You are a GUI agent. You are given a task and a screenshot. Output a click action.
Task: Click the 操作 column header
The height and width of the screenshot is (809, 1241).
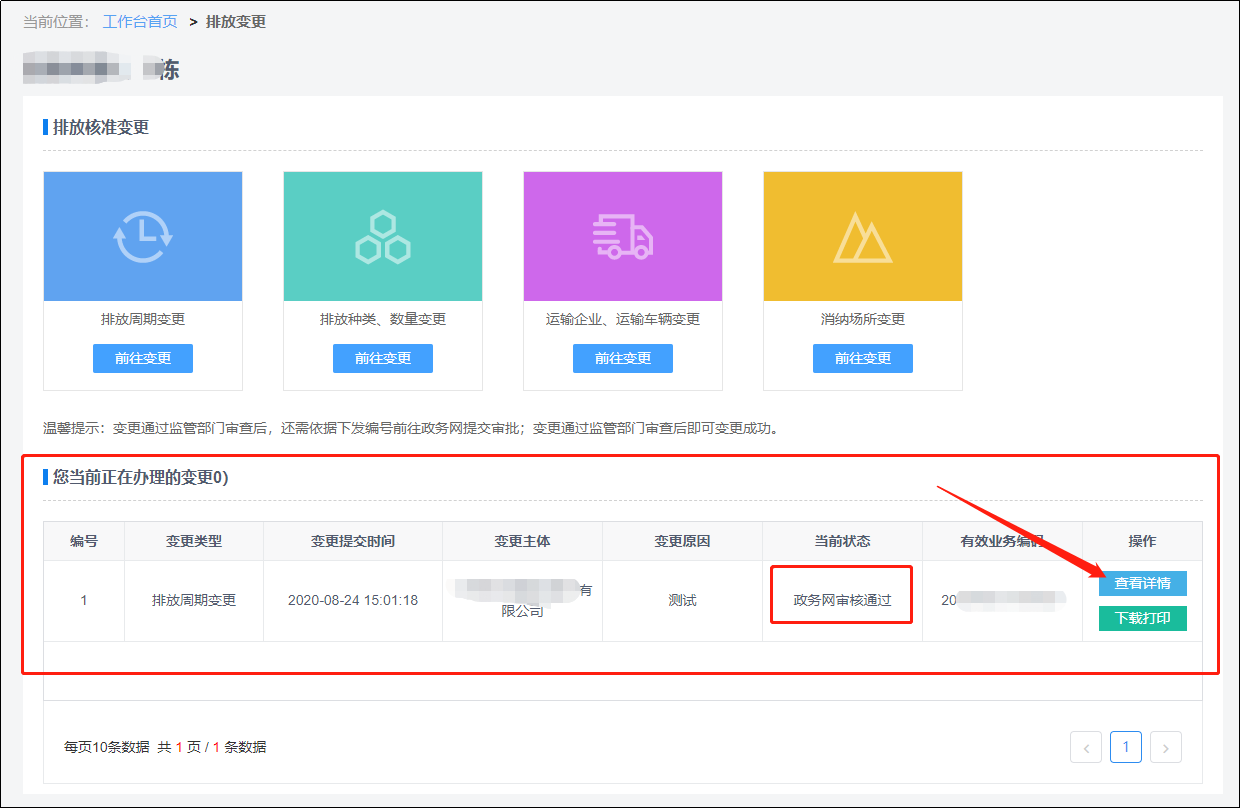1142,541
